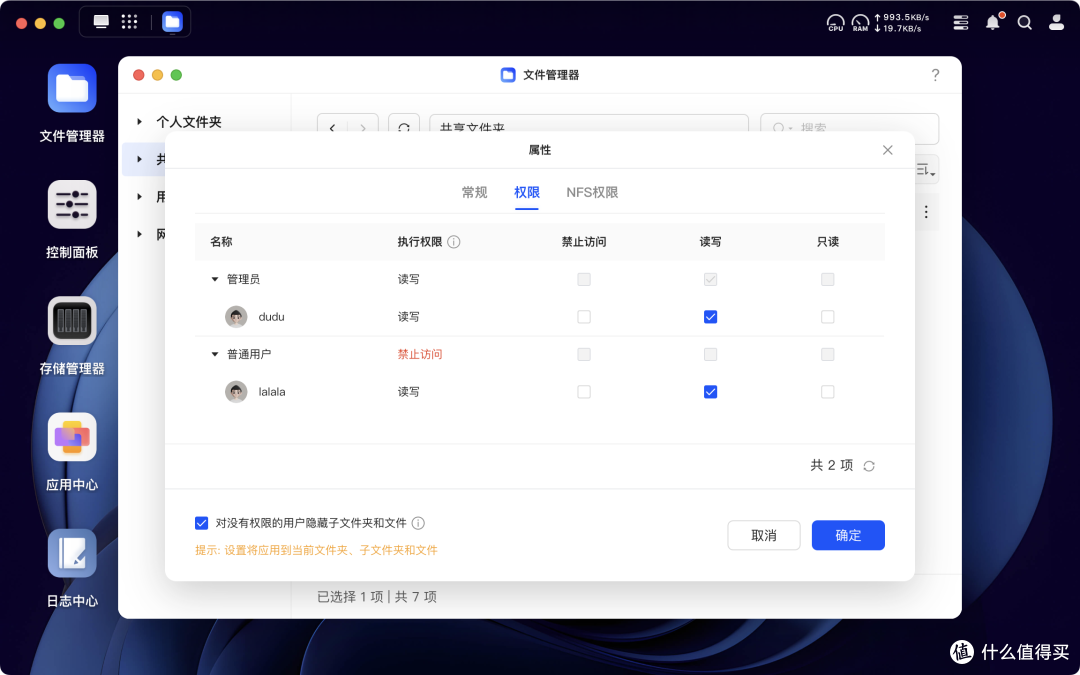Image resolution: width=1080 pixels, height=675 pixels.
Task: Toggle 只读 for 管理员 group
Action: tap(828, 280)
